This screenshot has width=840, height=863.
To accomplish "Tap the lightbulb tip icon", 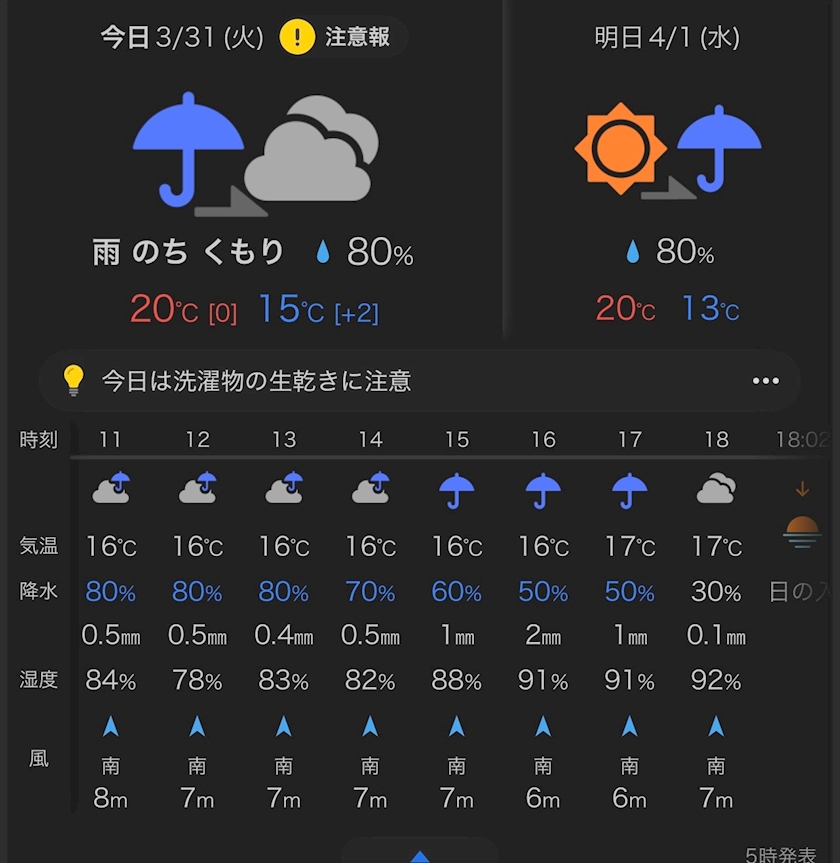I will [73, 380].
